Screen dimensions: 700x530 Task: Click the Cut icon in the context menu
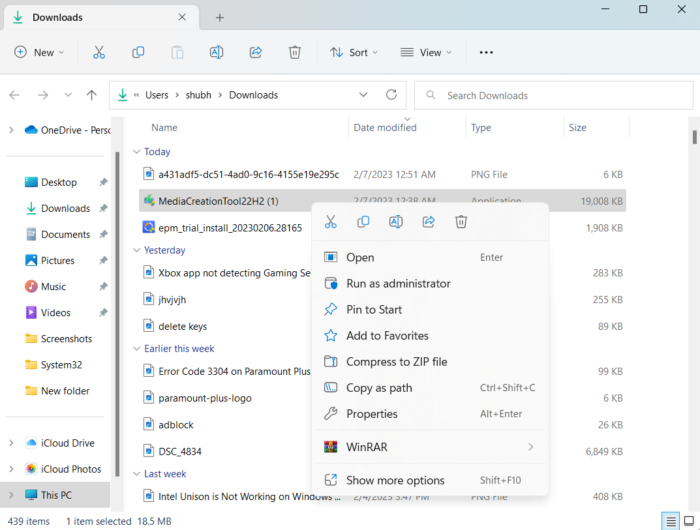point(330,222)
